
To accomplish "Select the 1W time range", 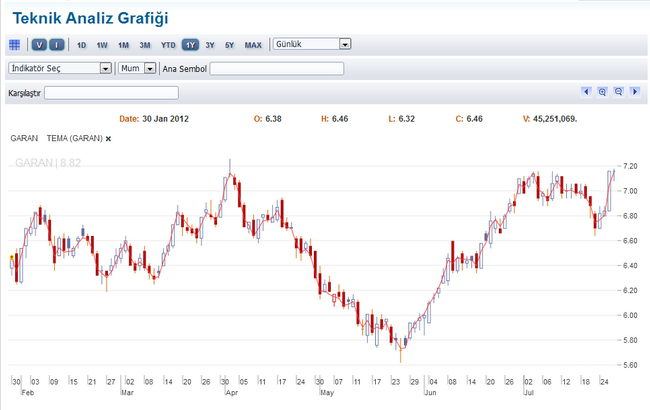I will (102, 45).
